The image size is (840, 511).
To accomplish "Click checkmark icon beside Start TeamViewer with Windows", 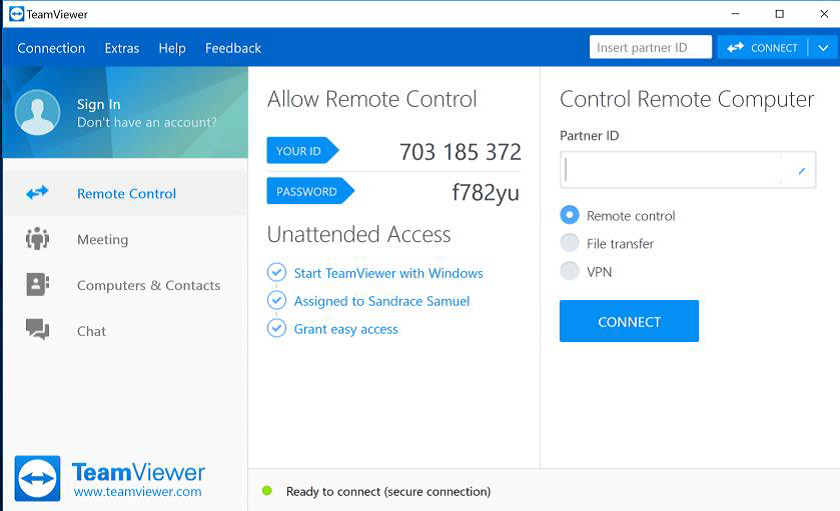I will tap(276, 273).
